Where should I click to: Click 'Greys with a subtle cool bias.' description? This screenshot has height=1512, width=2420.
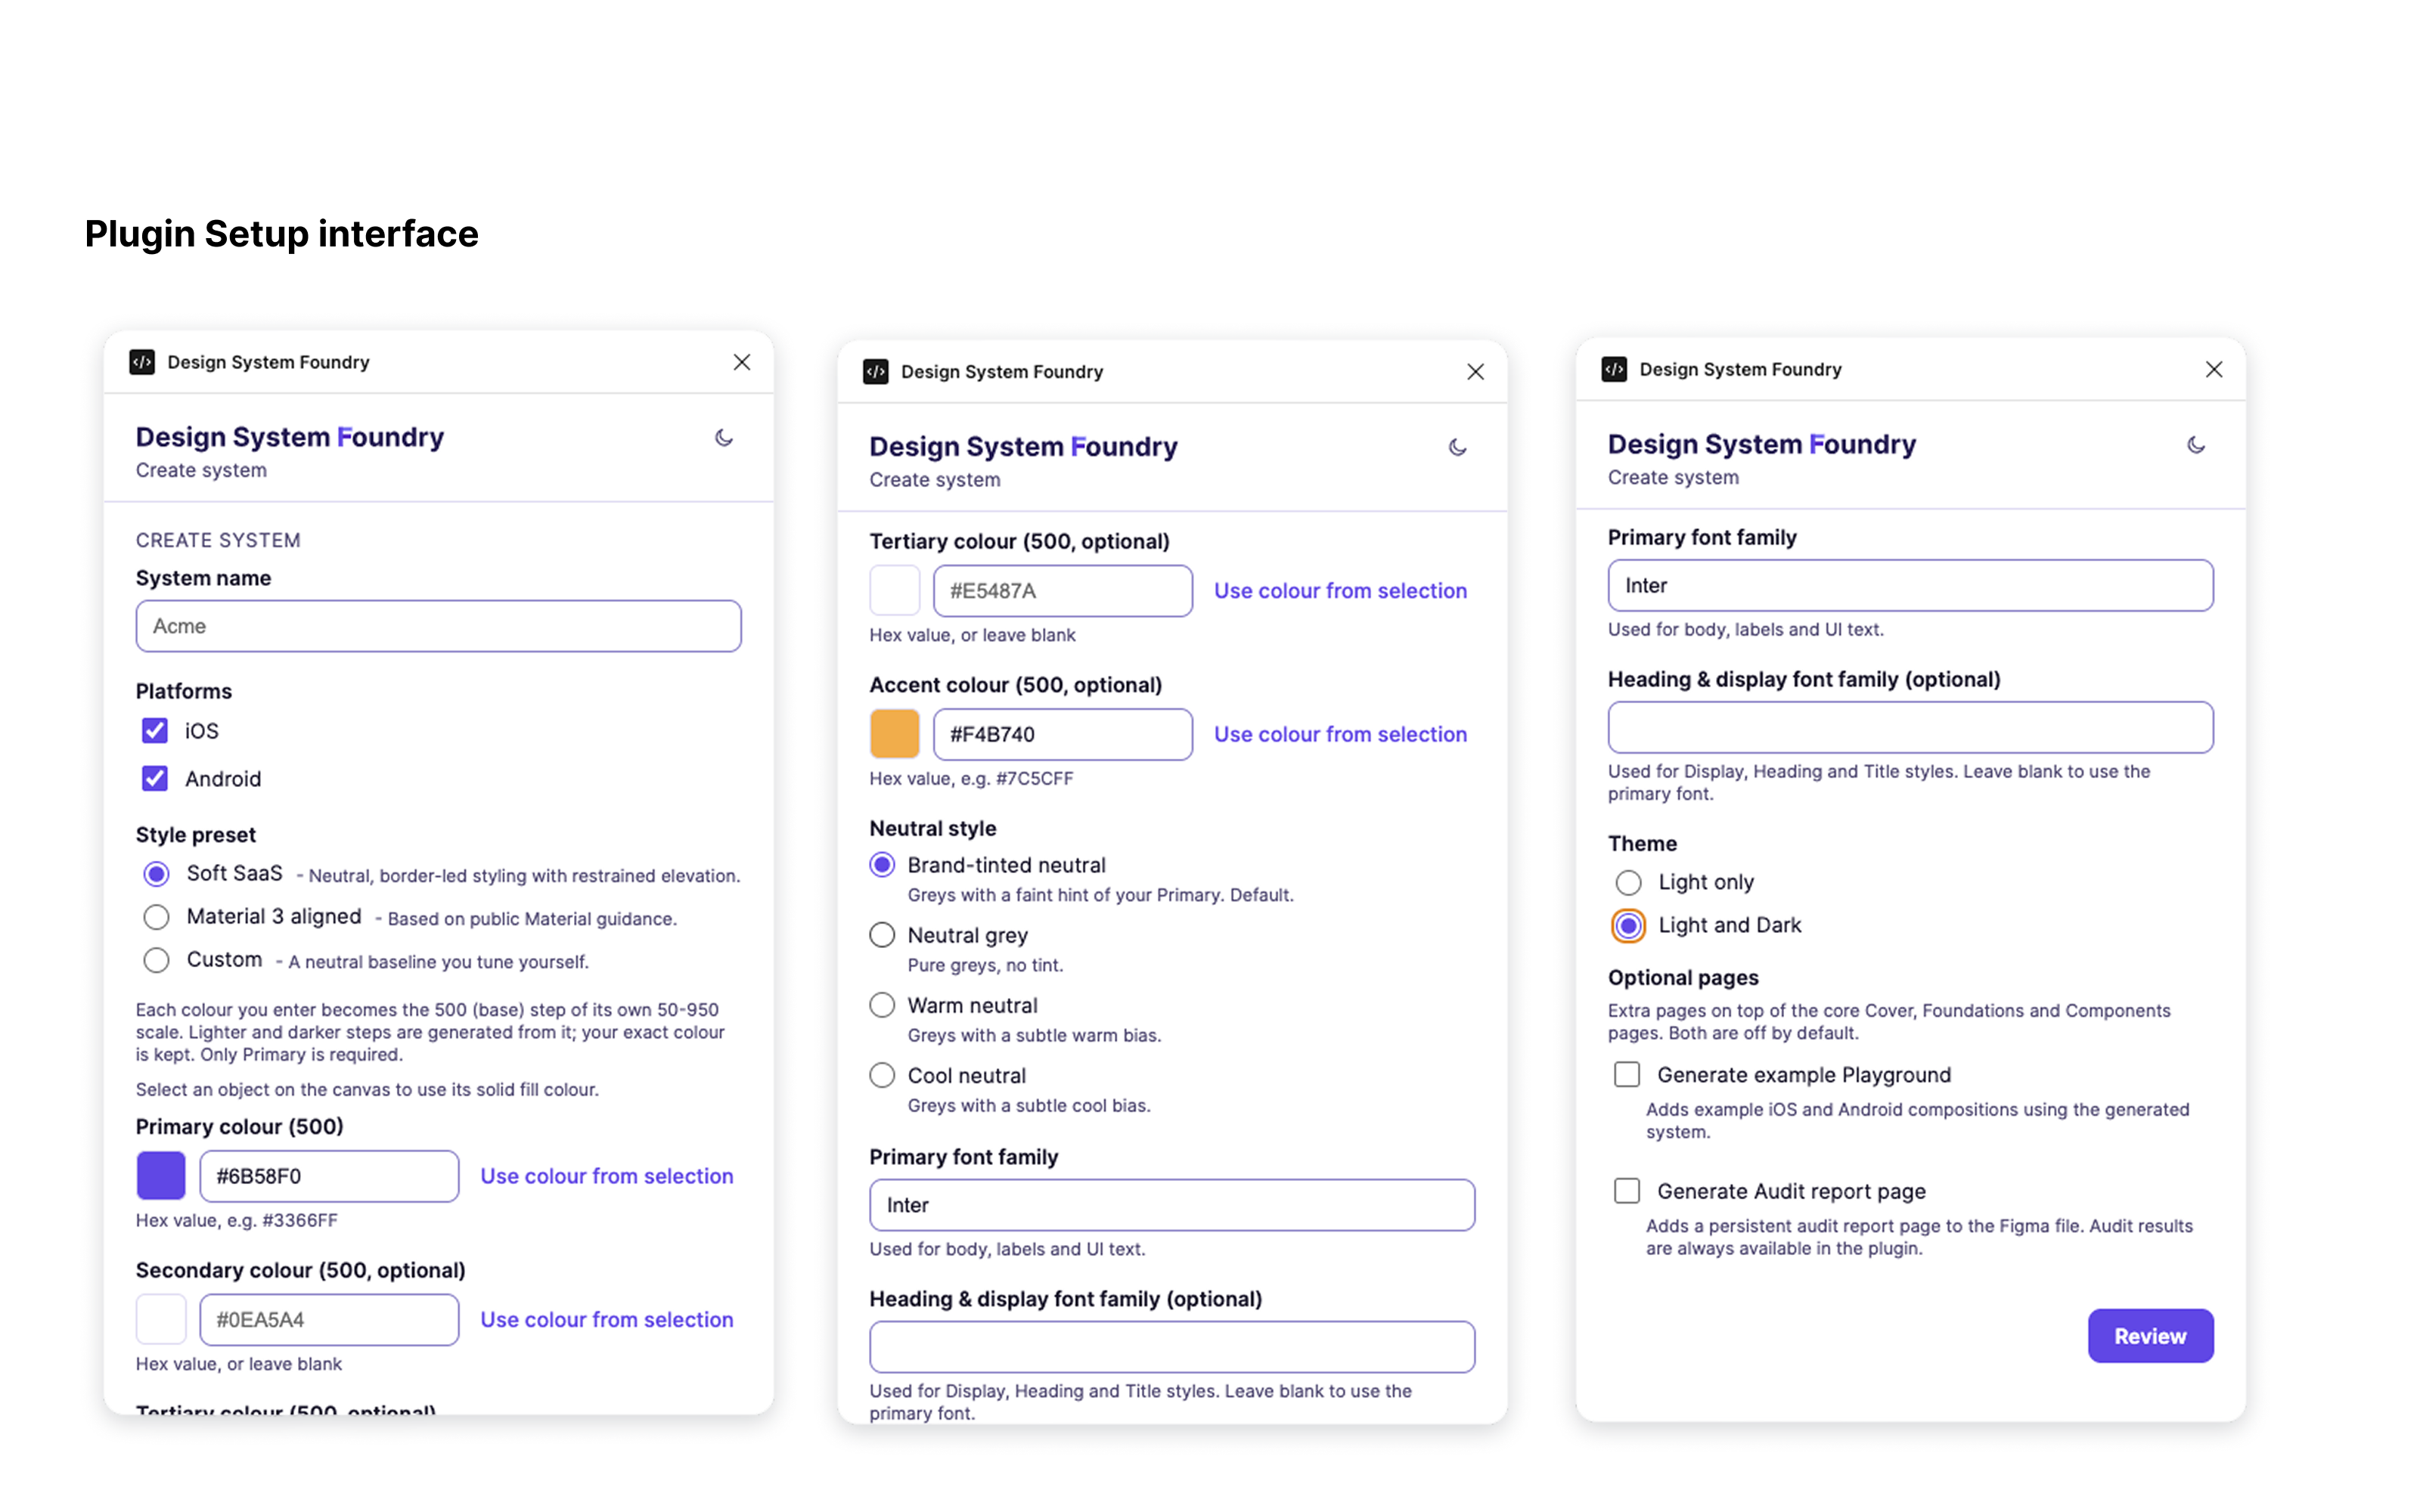(1029, 1105)
